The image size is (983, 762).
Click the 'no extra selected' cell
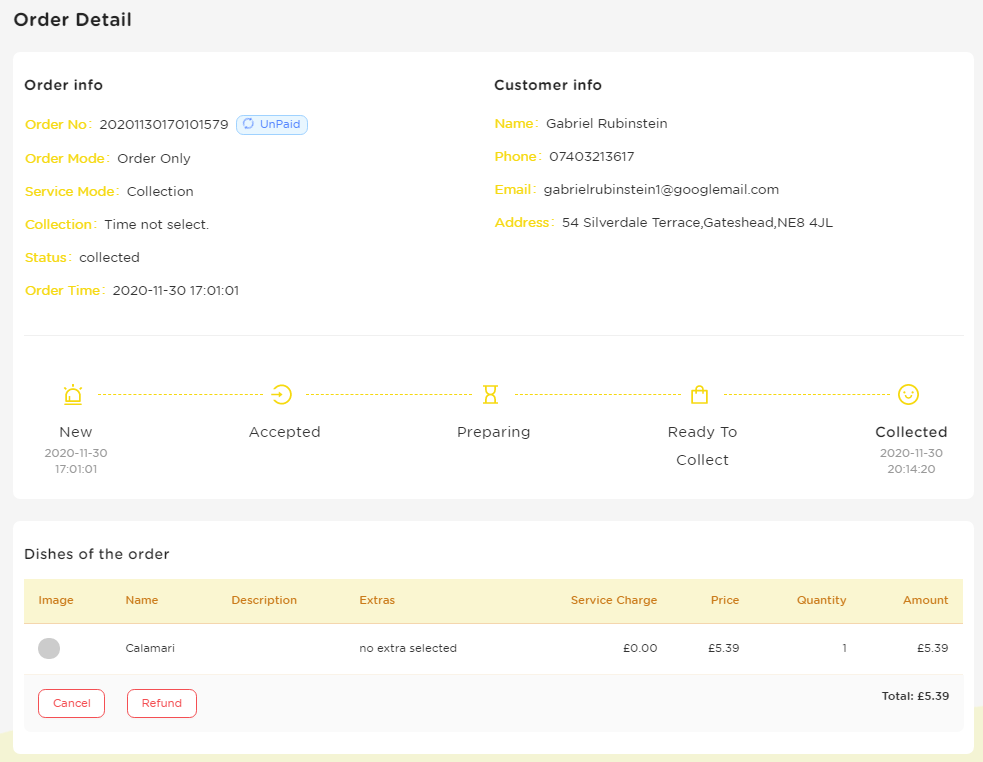[x=407, y=648]
